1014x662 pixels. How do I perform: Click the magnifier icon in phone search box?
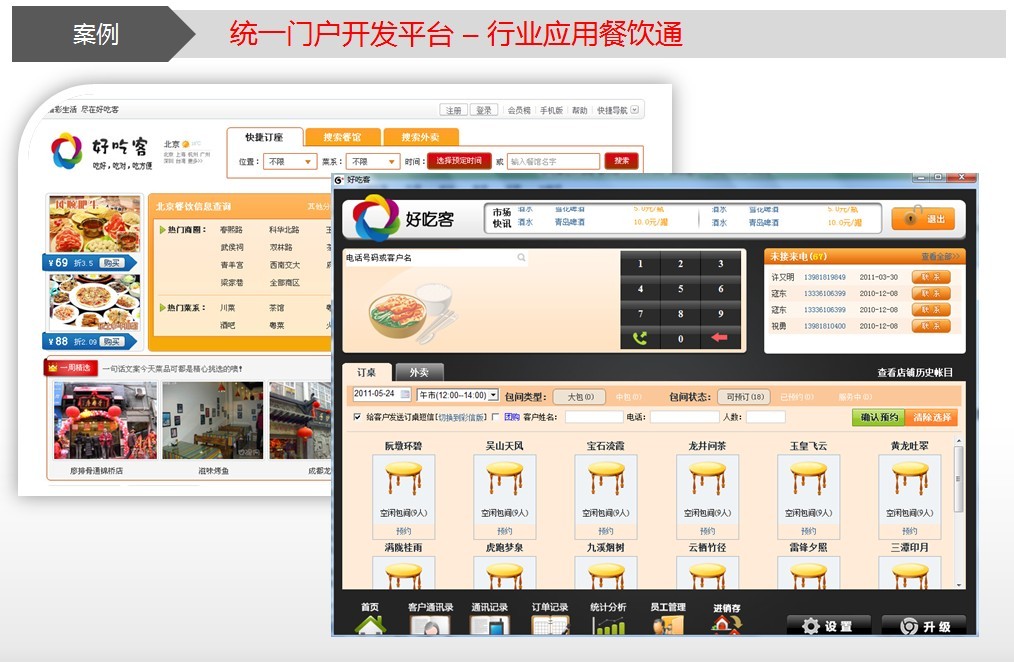[521, 258]
